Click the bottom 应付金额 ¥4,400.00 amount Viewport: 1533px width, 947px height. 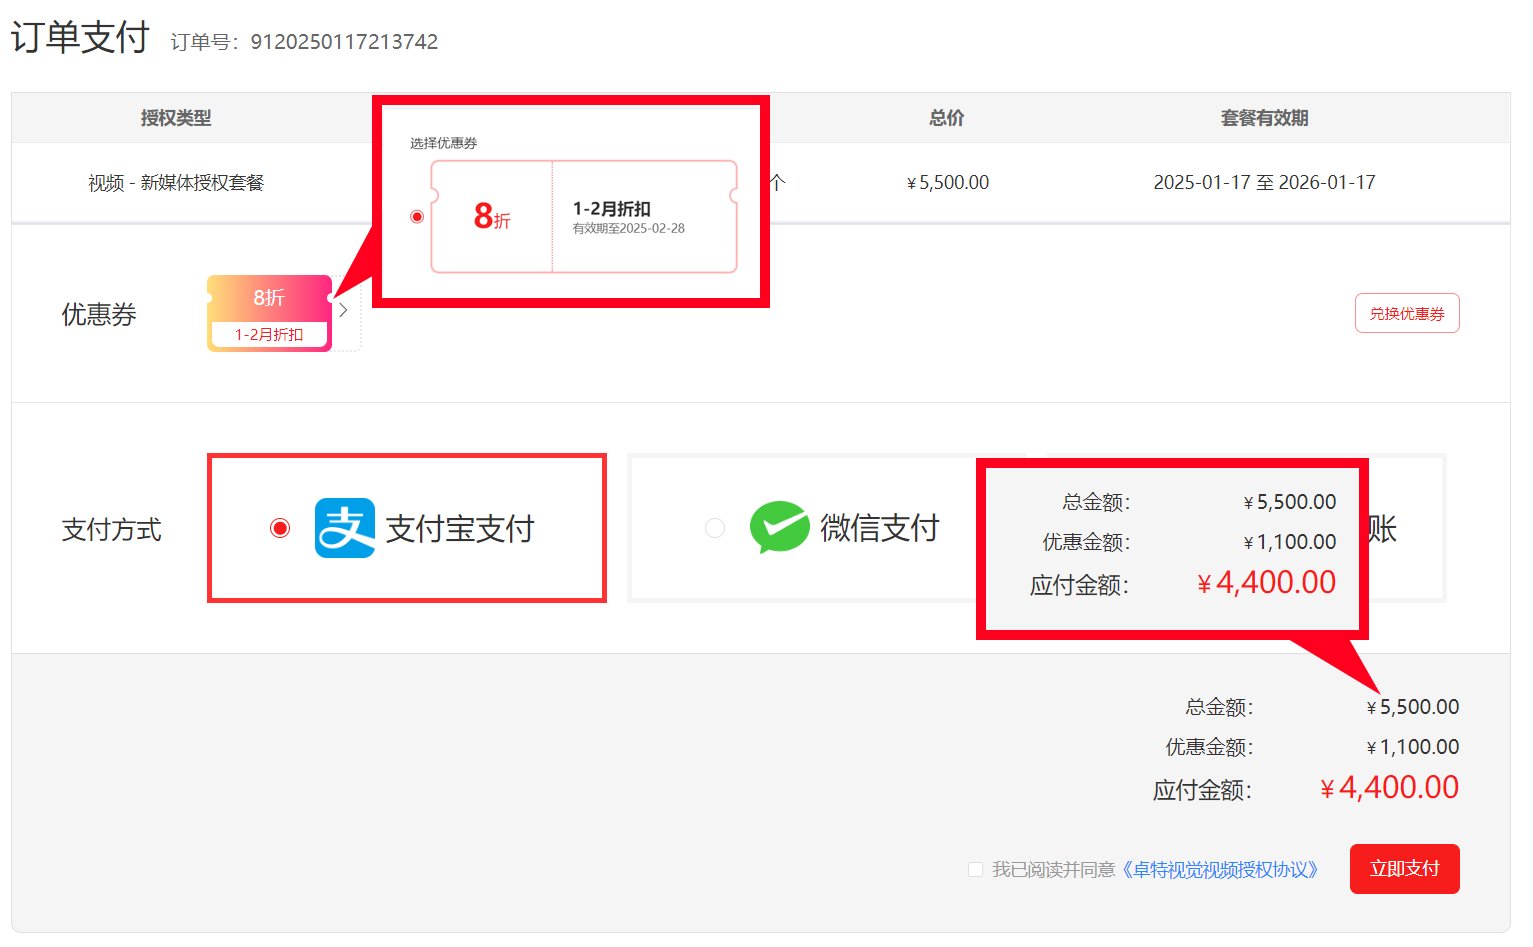(1389, 788)
